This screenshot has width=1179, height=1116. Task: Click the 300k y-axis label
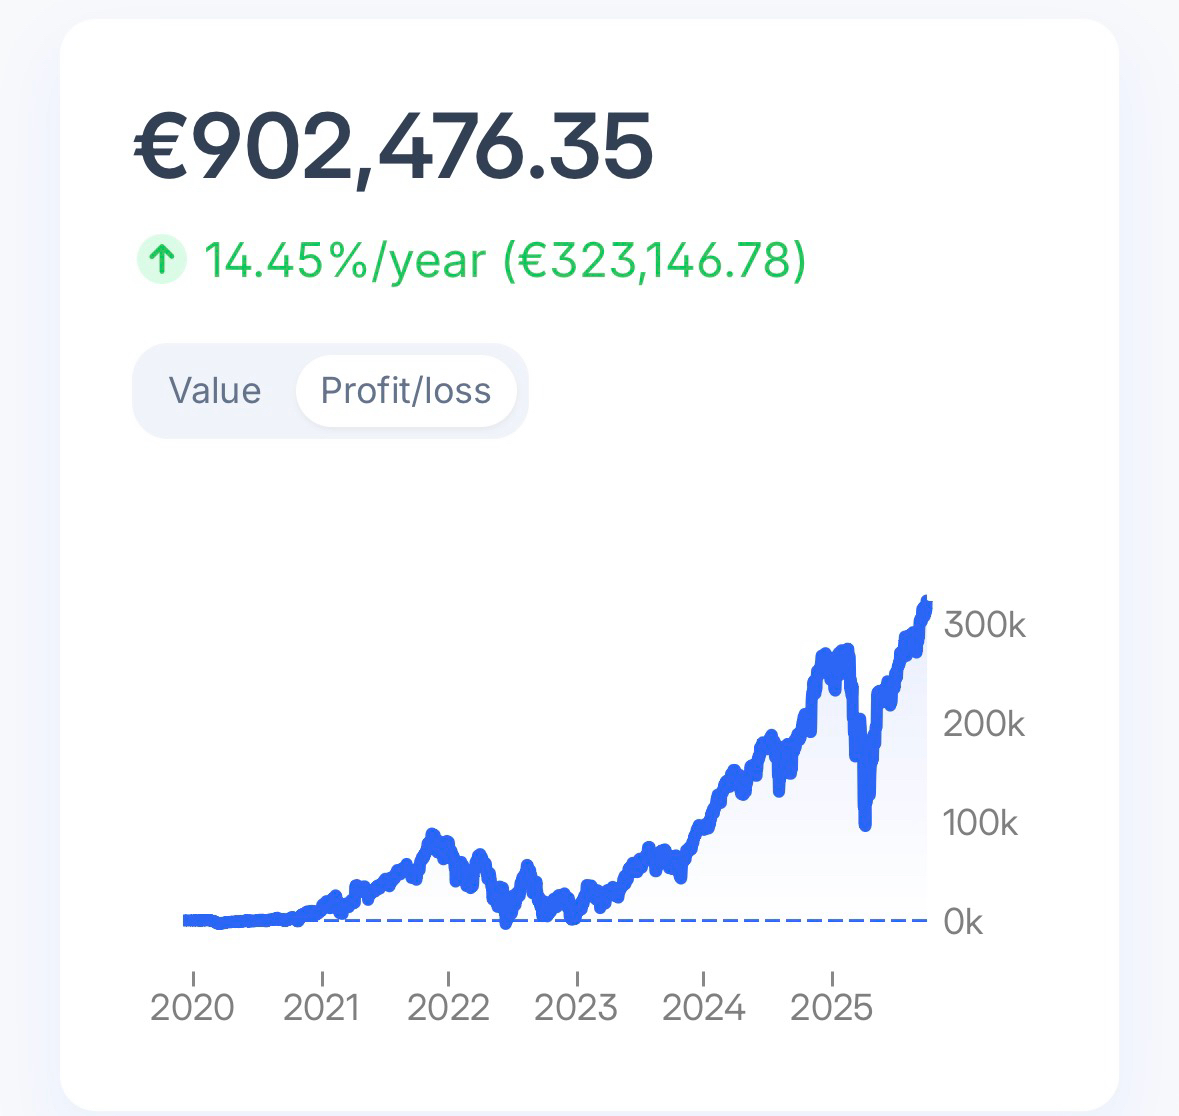pyautogui.click(x=985, y=625)
